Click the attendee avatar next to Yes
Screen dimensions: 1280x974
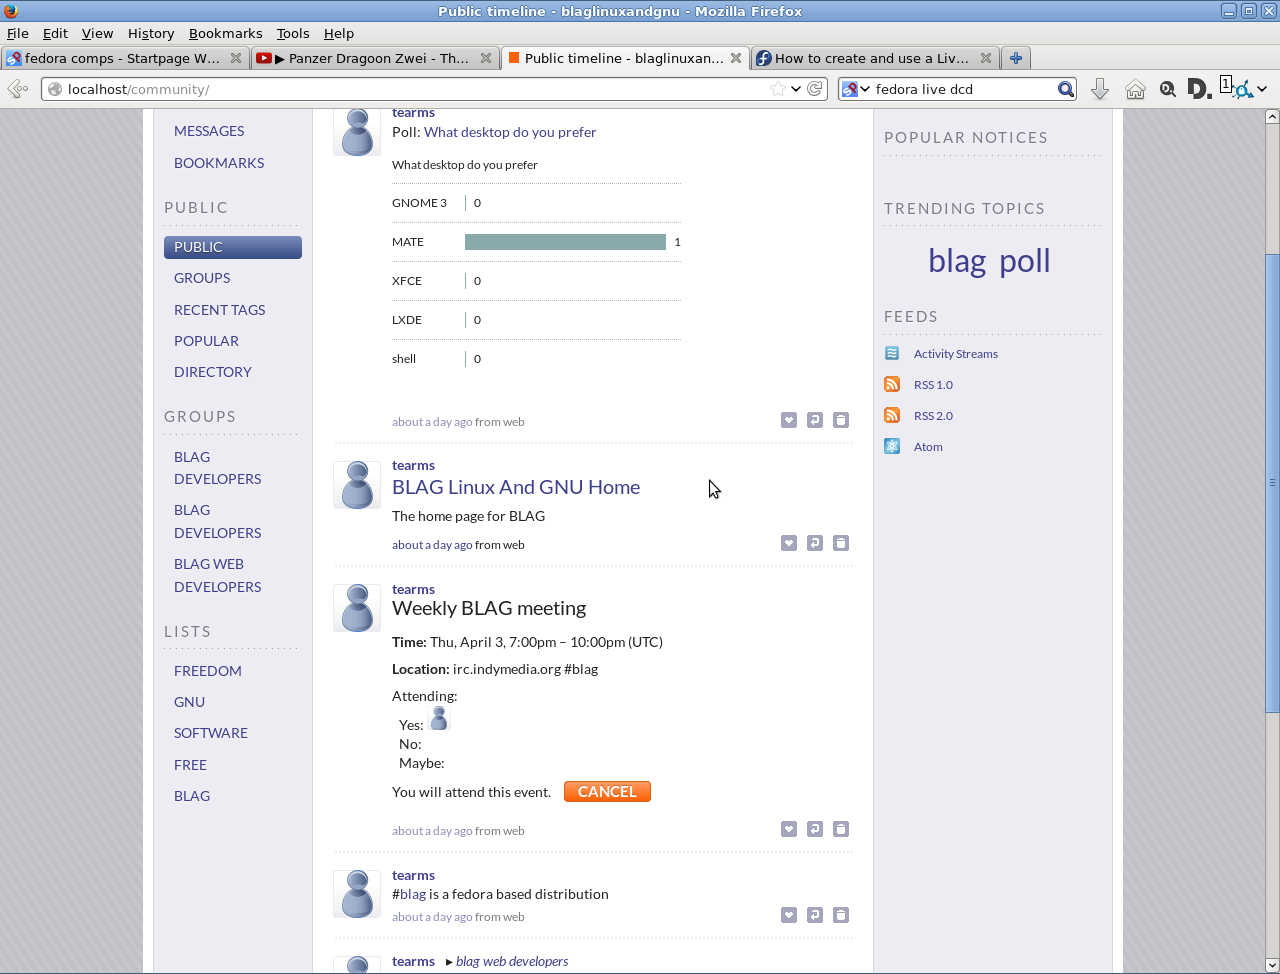click(x=439, y=719)
